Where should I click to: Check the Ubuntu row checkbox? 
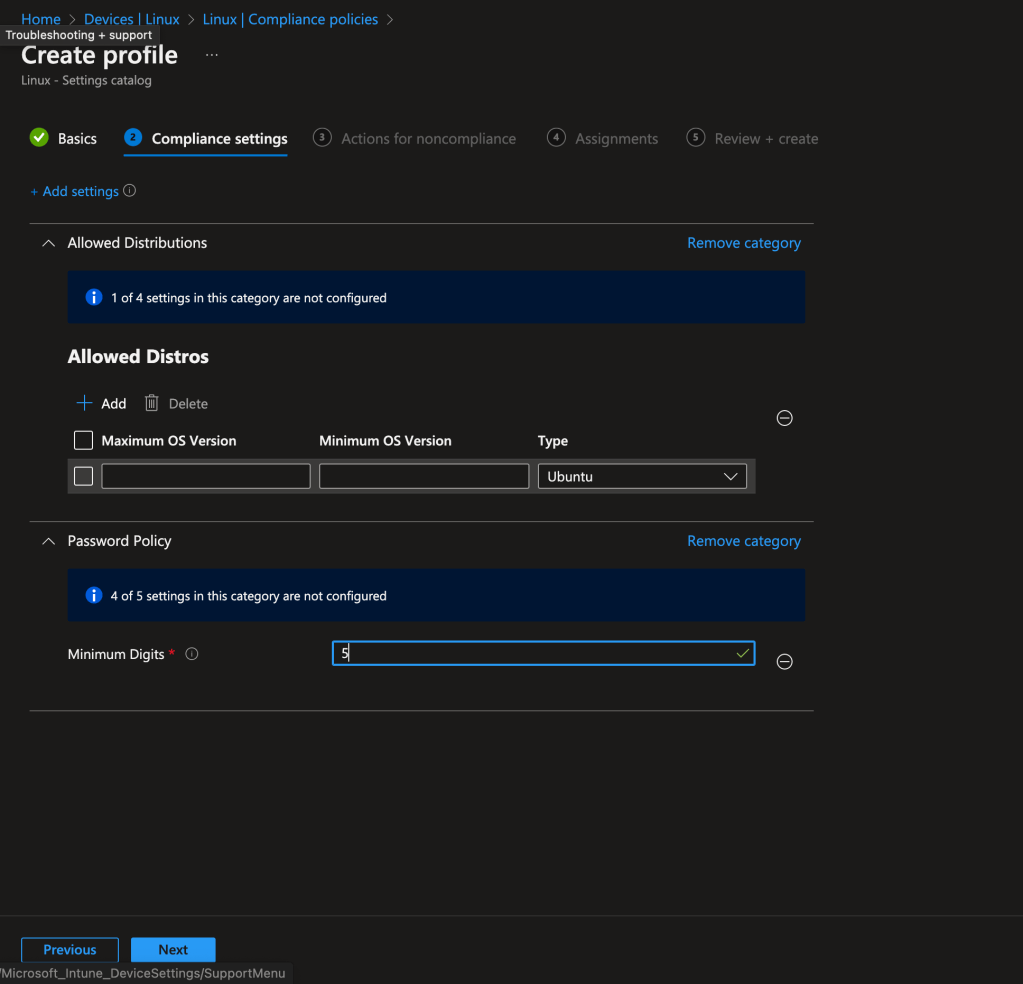84,476
